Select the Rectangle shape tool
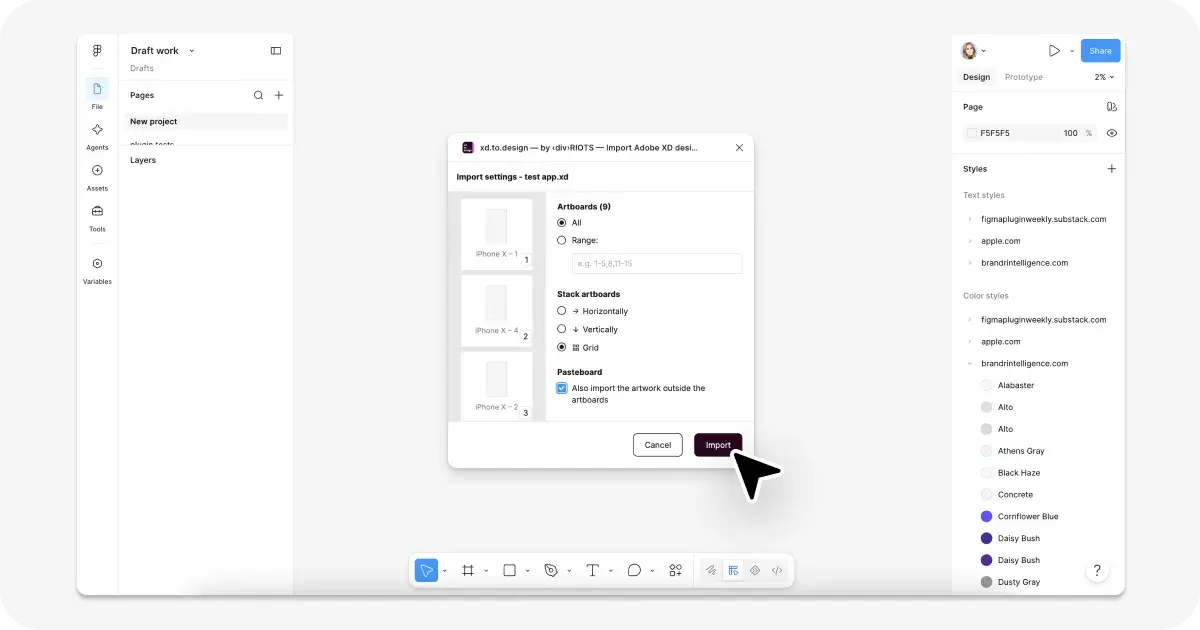The image size is (1200, 630). (509, 570)
